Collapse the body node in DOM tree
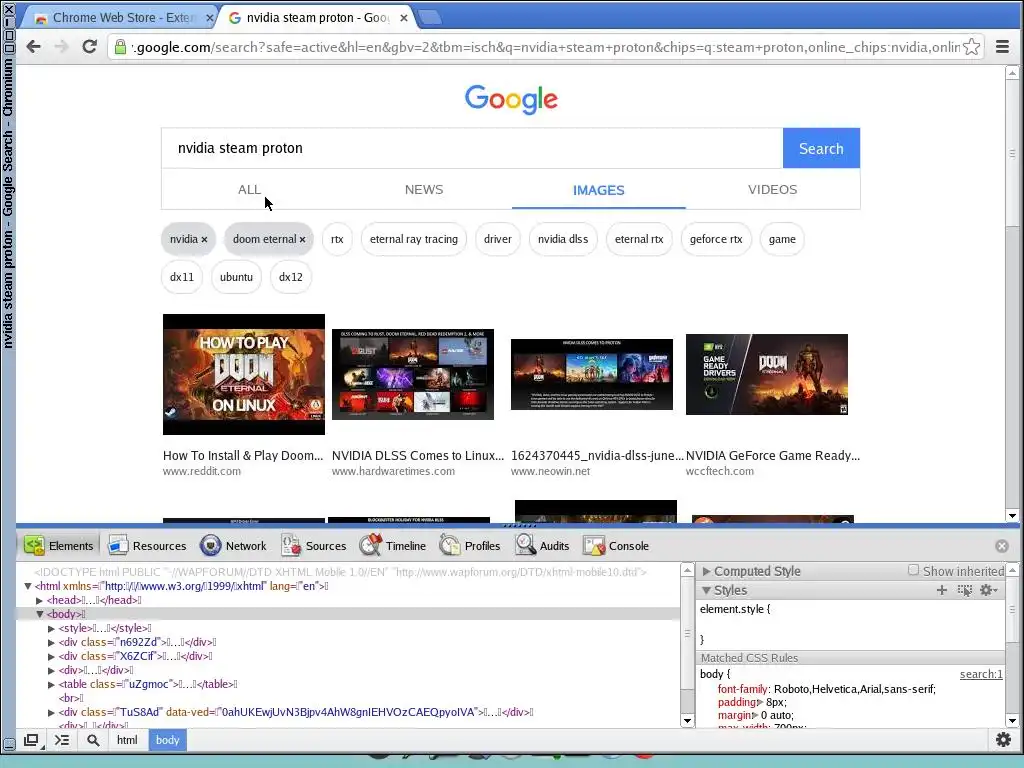The image size is (1024, 768). click(x=40, y=614)
